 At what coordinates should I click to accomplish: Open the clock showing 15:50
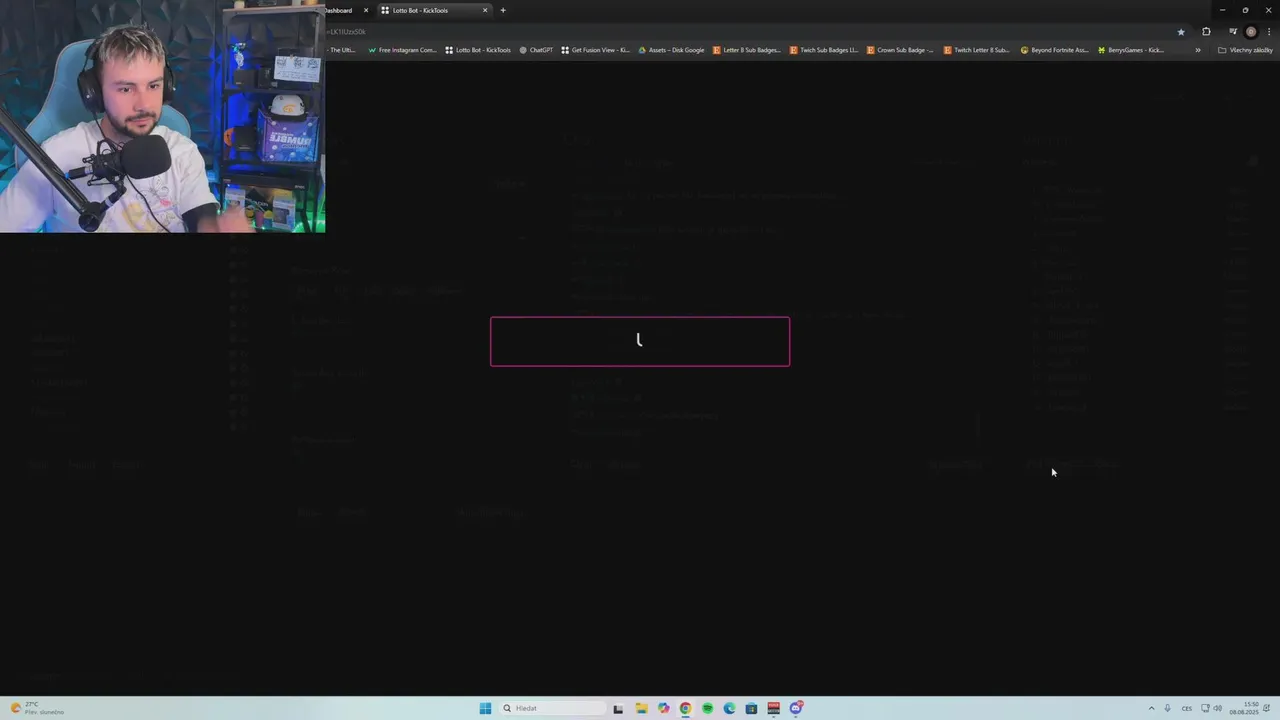[1242, 708]
